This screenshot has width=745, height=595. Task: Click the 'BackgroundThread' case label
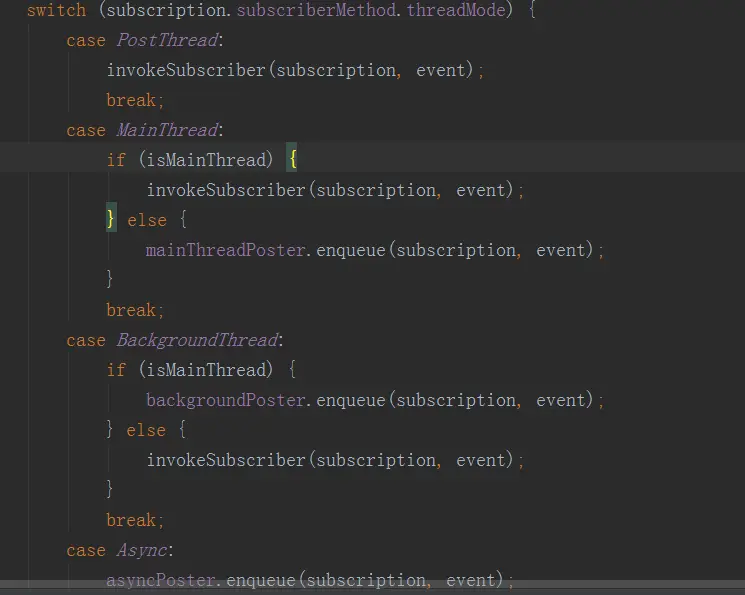pyautogui.click(x=197, y=340)
